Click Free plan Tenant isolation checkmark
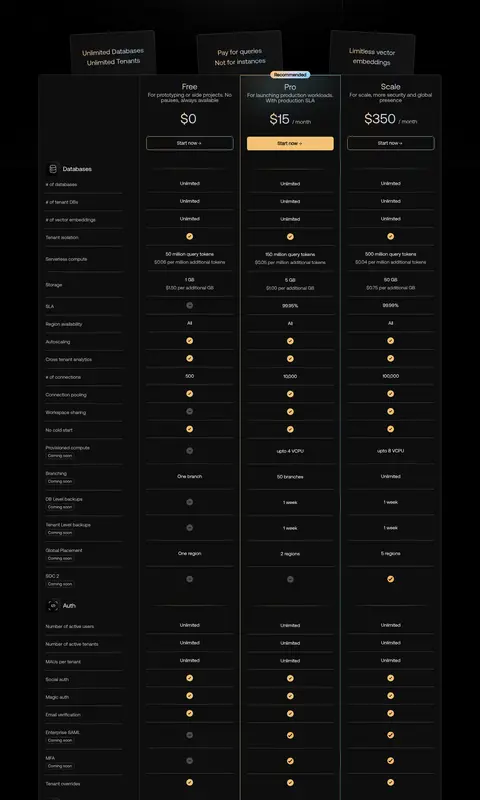480x800 pixels. click(x=190, y=237)
